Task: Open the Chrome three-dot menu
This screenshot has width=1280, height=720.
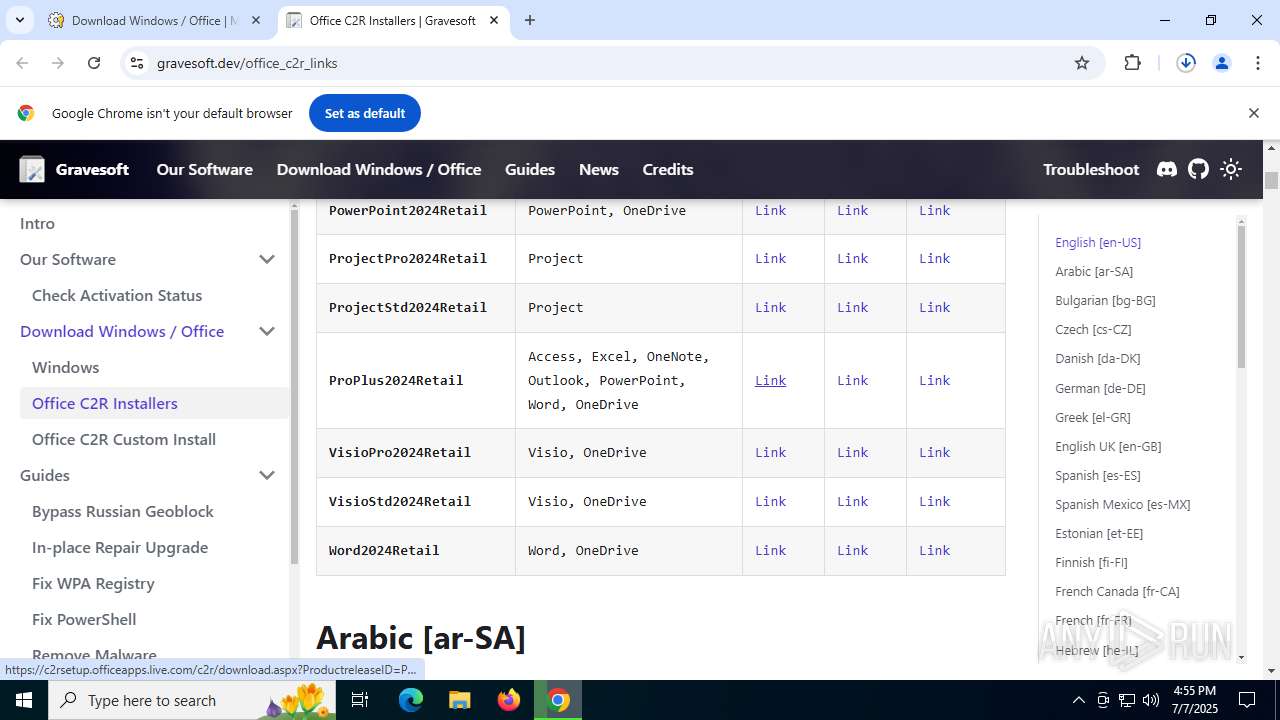Action: (1258, 63)
